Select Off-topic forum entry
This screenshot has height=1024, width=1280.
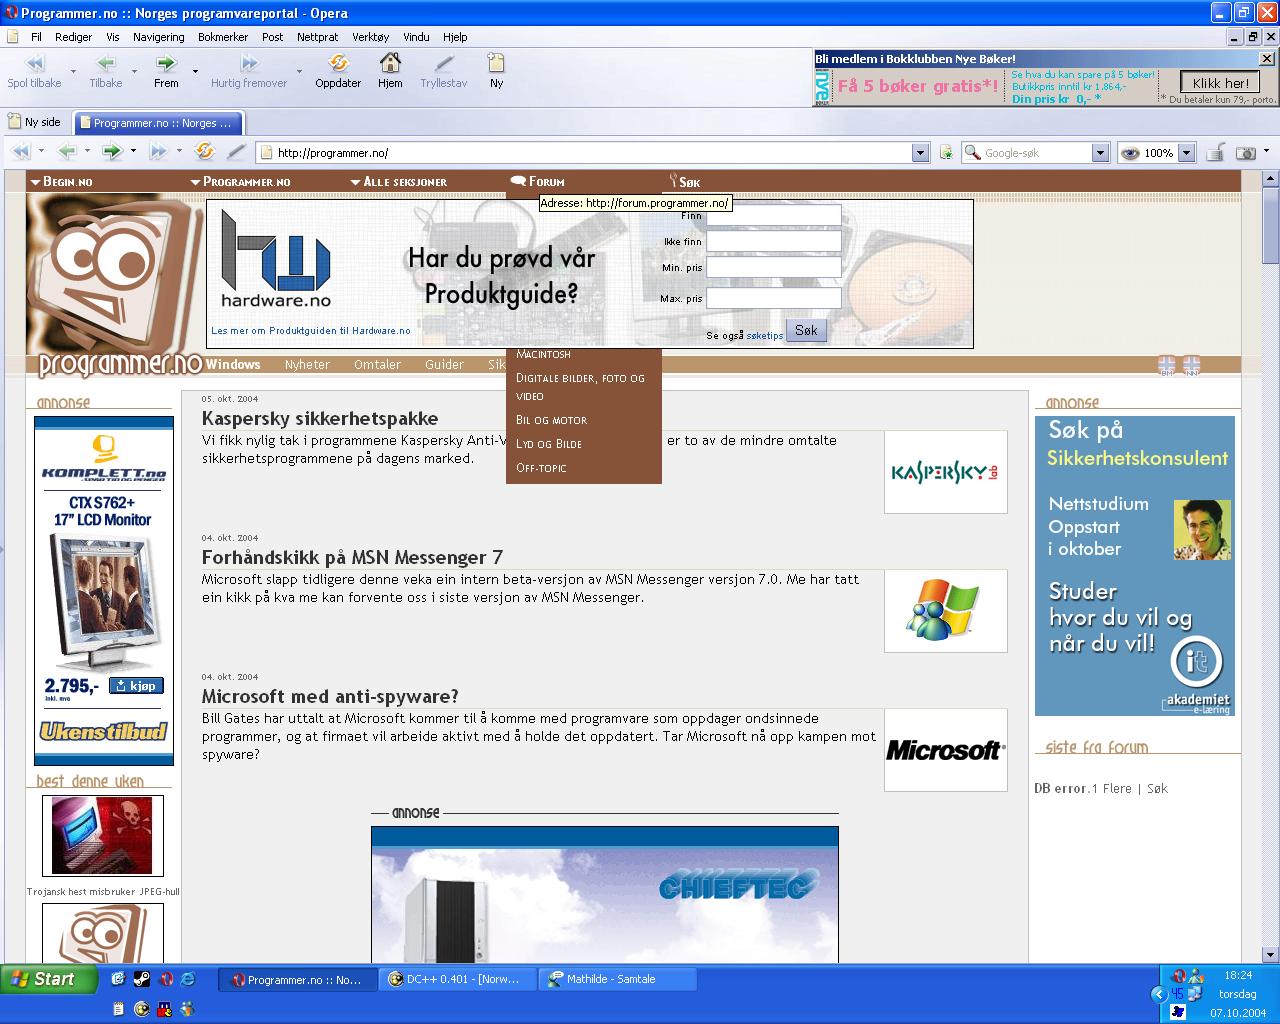coord(541,468)
